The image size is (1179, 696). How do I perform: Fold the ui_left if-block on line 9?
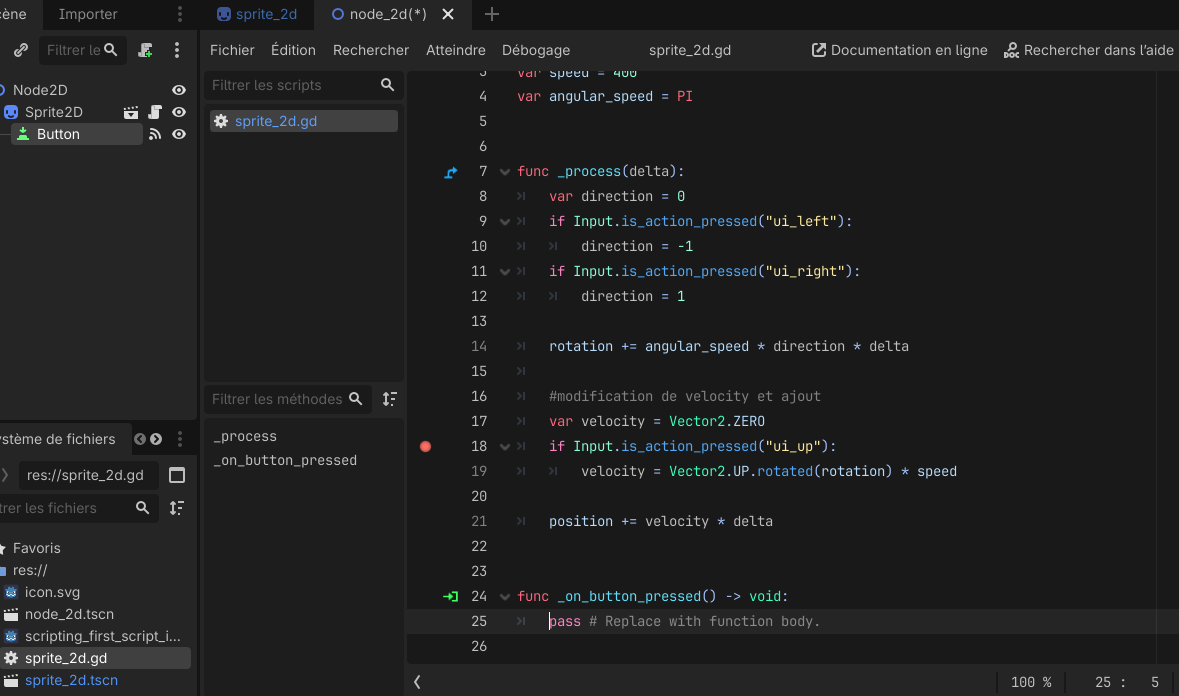click(505, 222)
